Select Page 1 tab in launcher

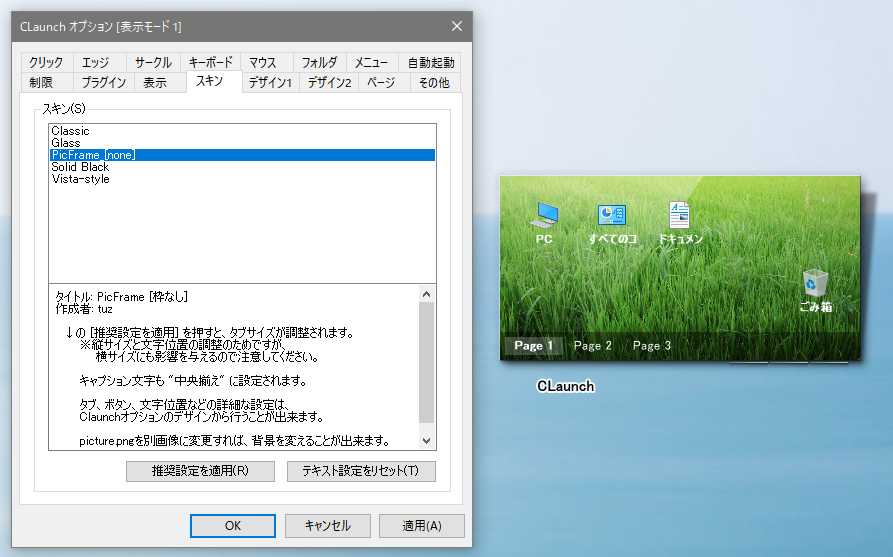pos(533,346)
